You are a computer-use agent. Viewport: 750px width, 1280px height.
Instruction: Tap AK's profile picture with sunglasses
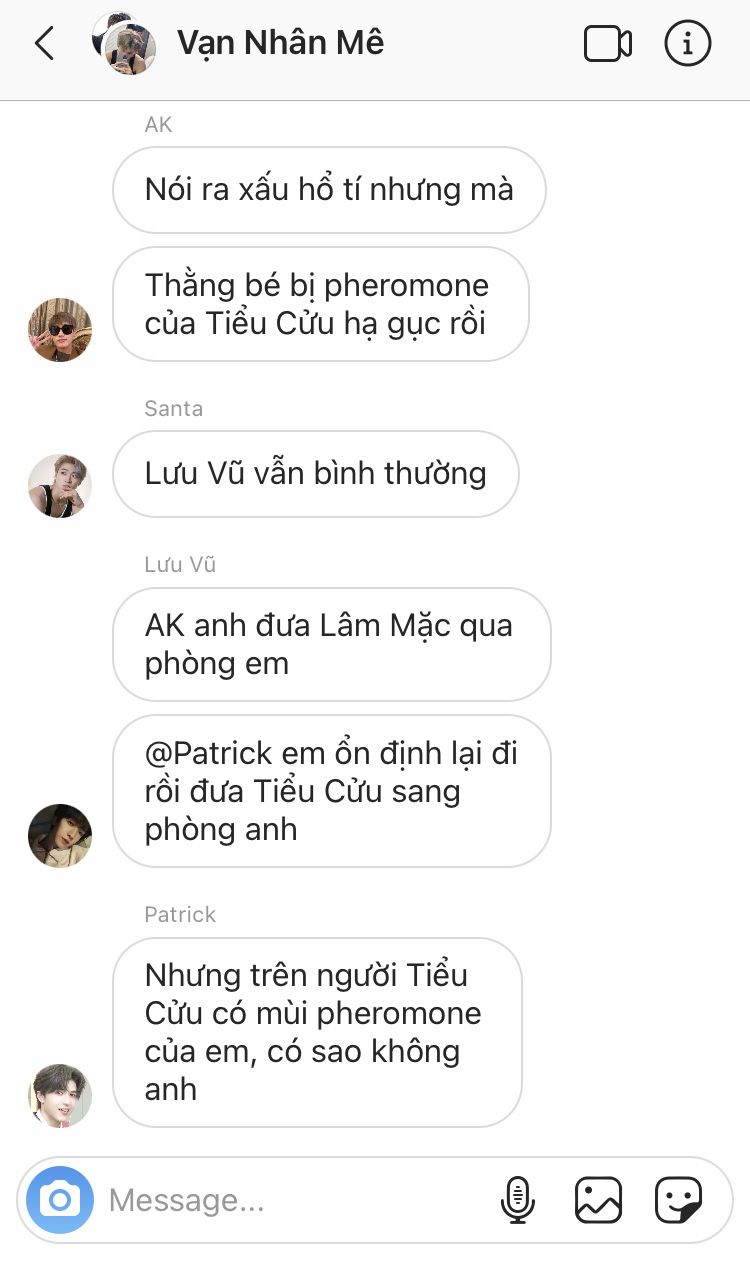[60, 329]
